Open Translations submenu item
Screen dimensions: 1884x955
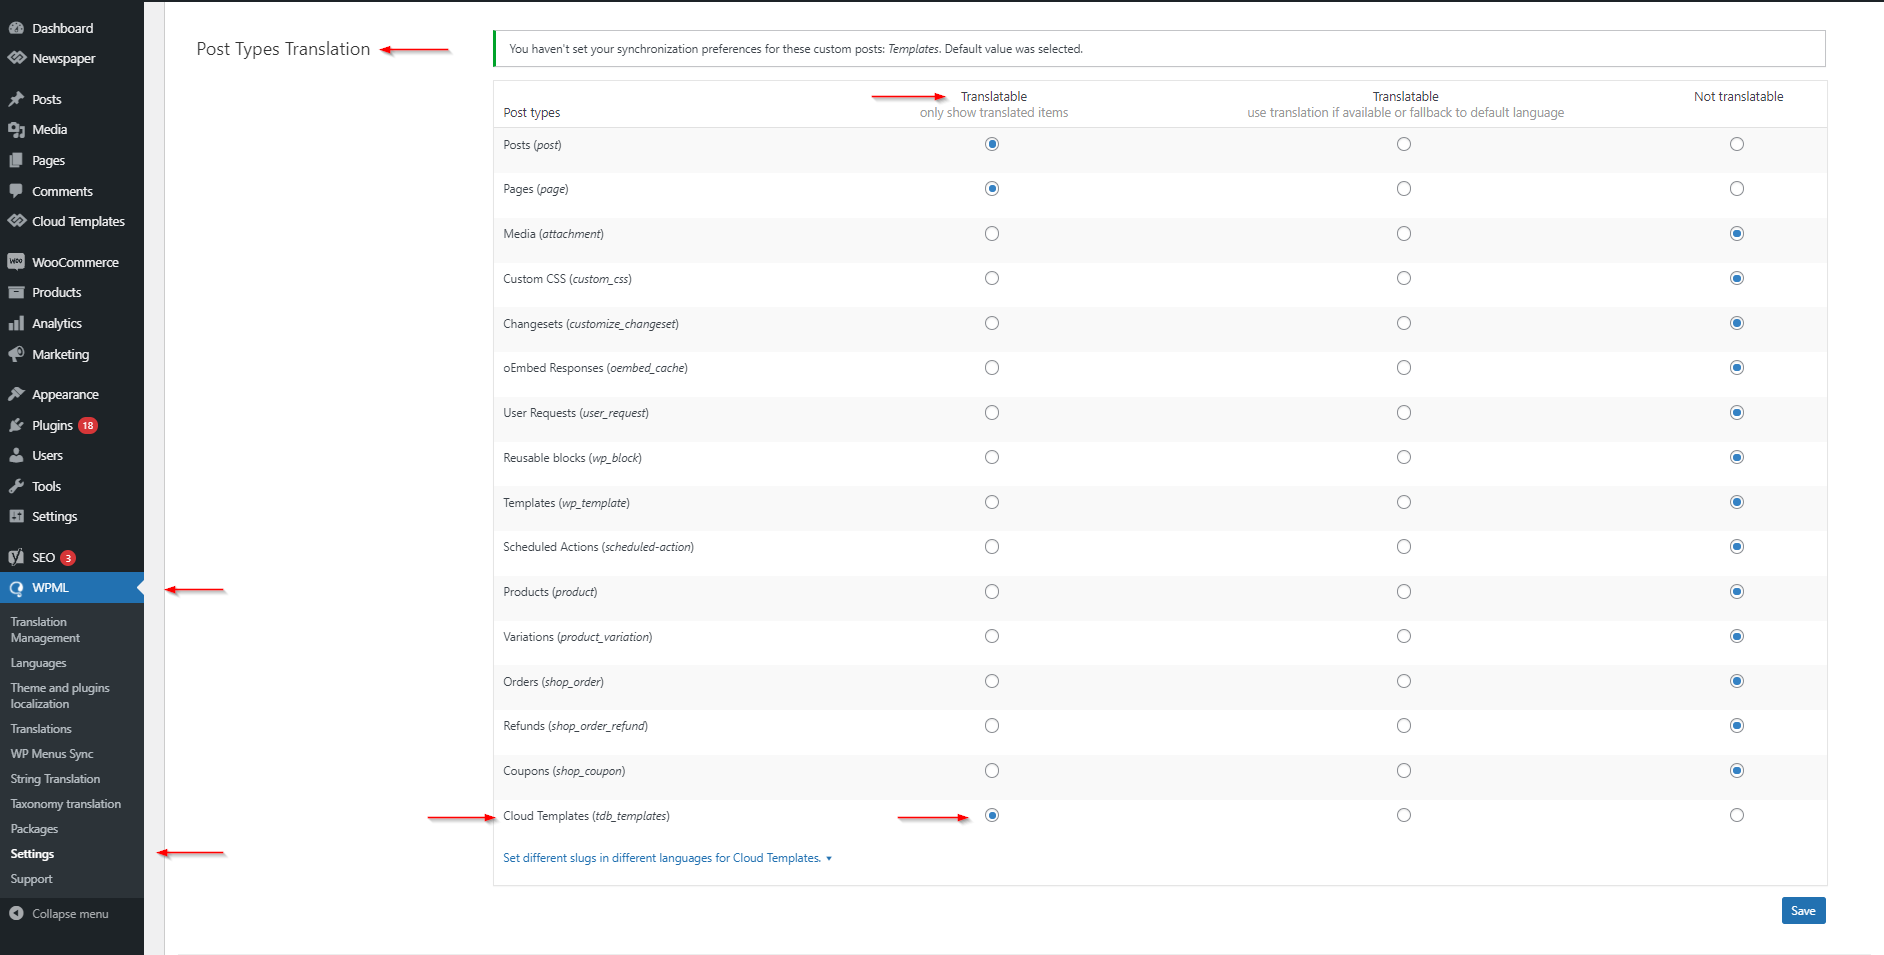point(41,729)
